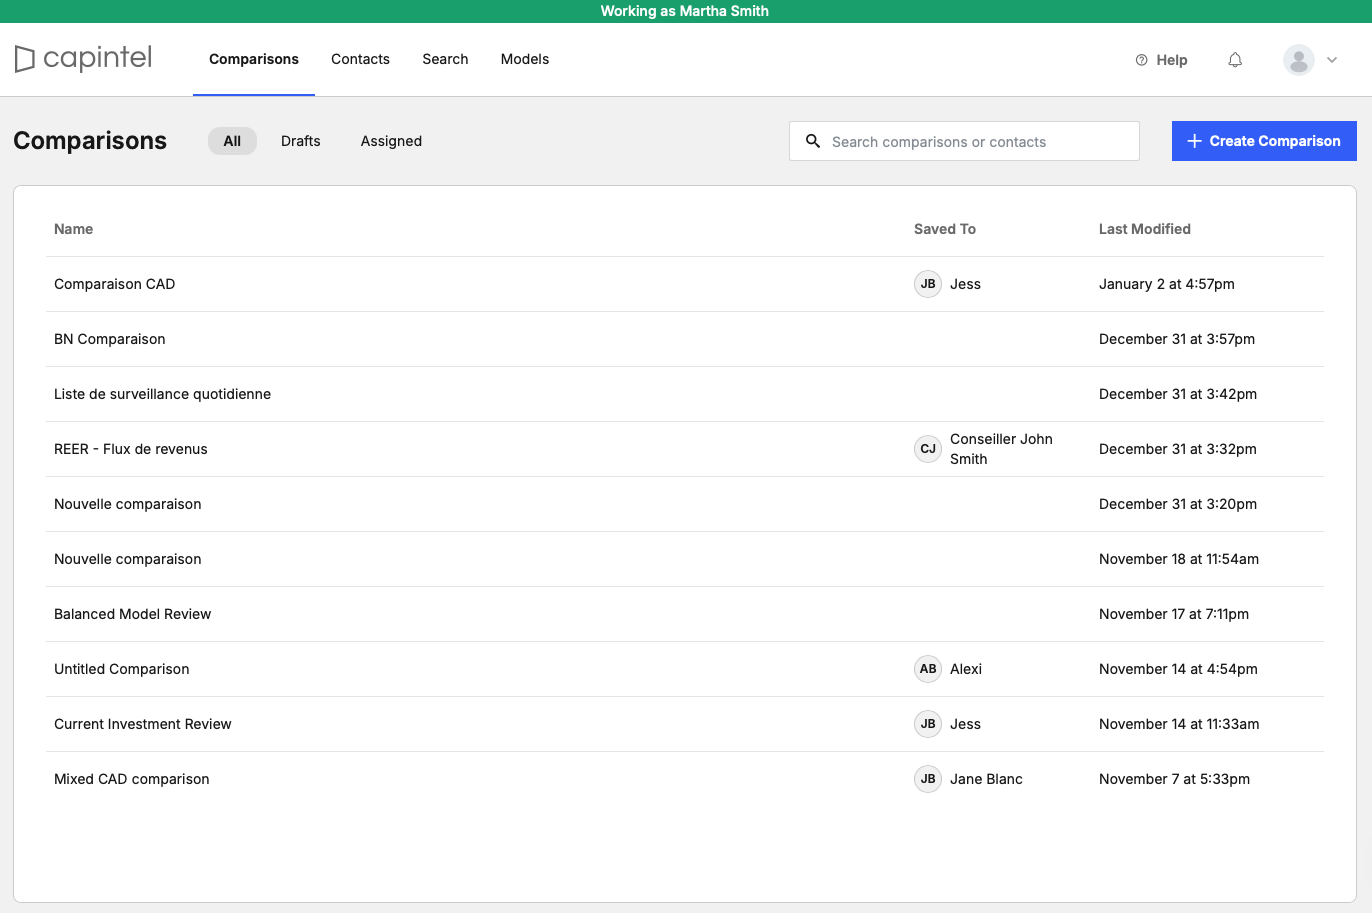1372x913 pixels.
Task: Open the Comparisons nav tab
Action: [254, 59]
